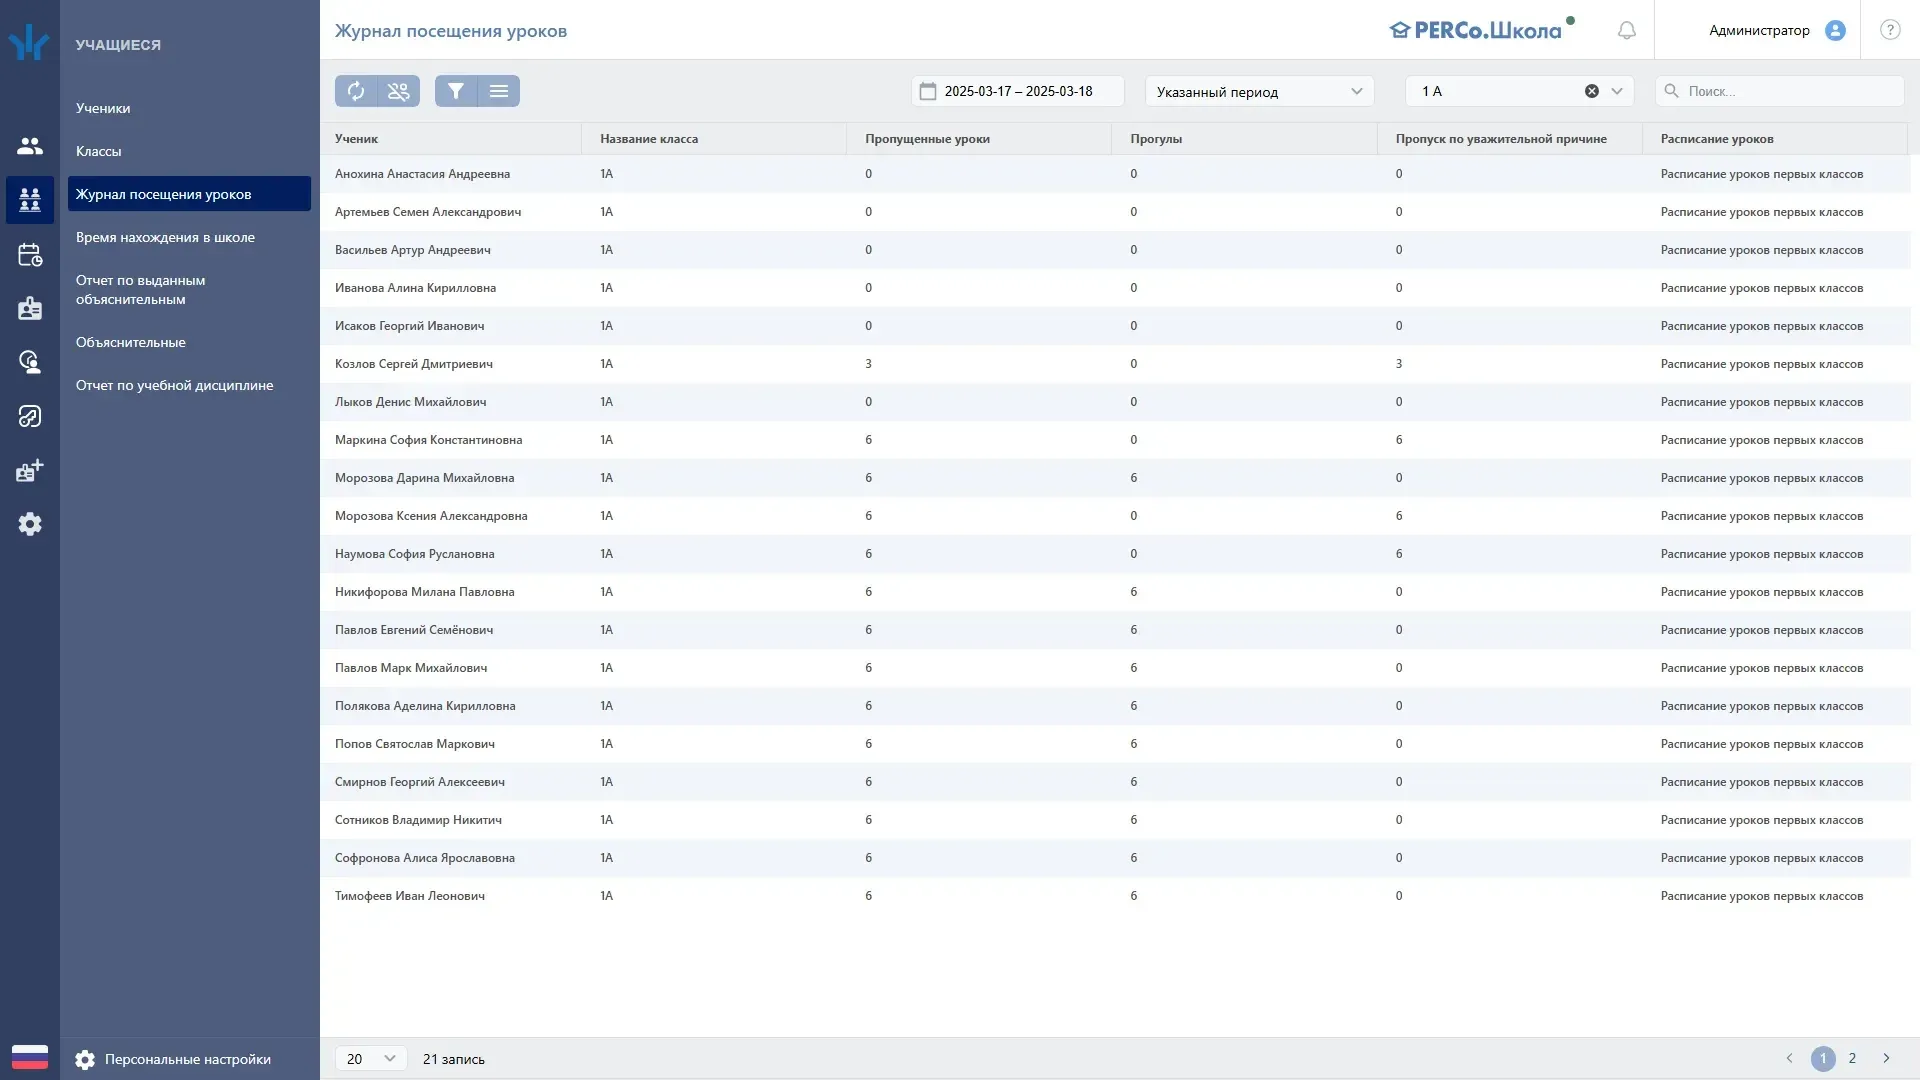Click the Administrator user avatar icon

[x=1835, y=30]
